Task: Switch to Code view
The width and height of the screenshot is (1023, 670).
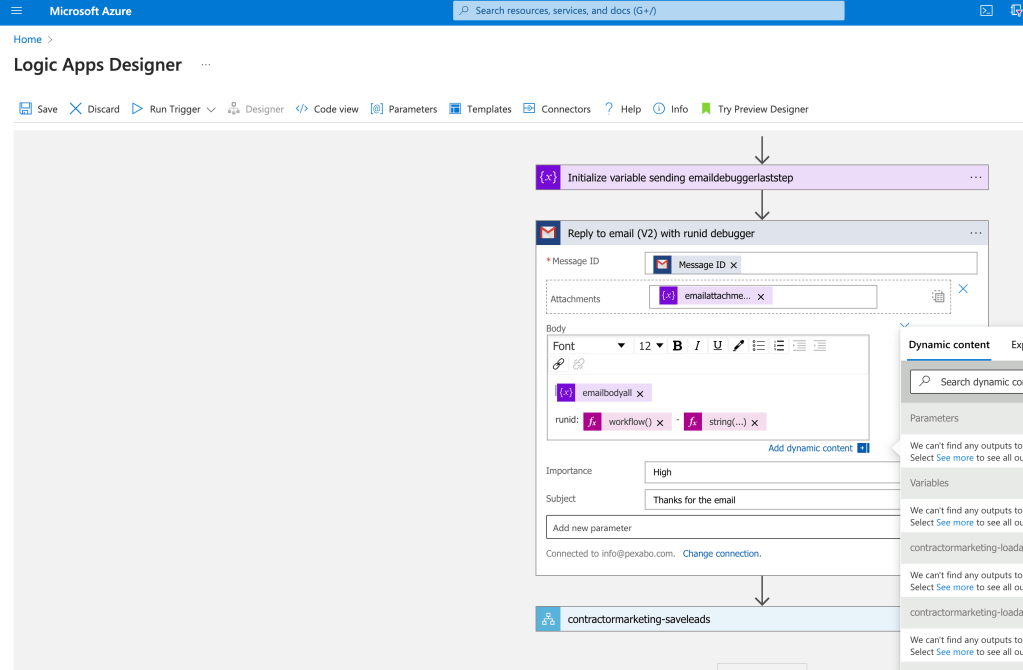Action: (x=327, y=109)
